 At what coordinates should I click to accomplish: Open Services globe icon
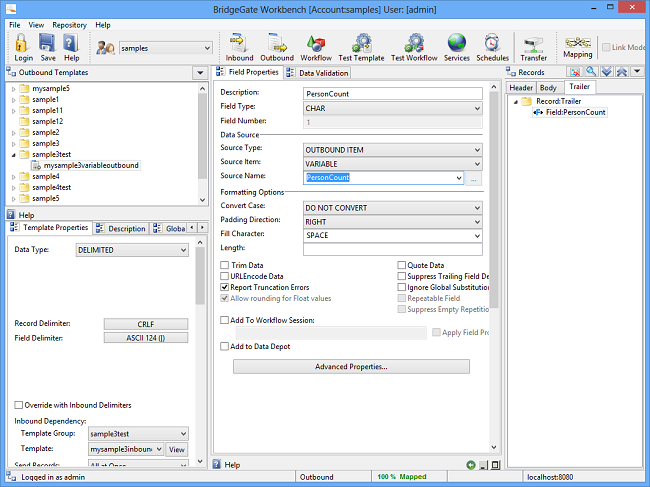pyautogui.click(x=456, y=43)
